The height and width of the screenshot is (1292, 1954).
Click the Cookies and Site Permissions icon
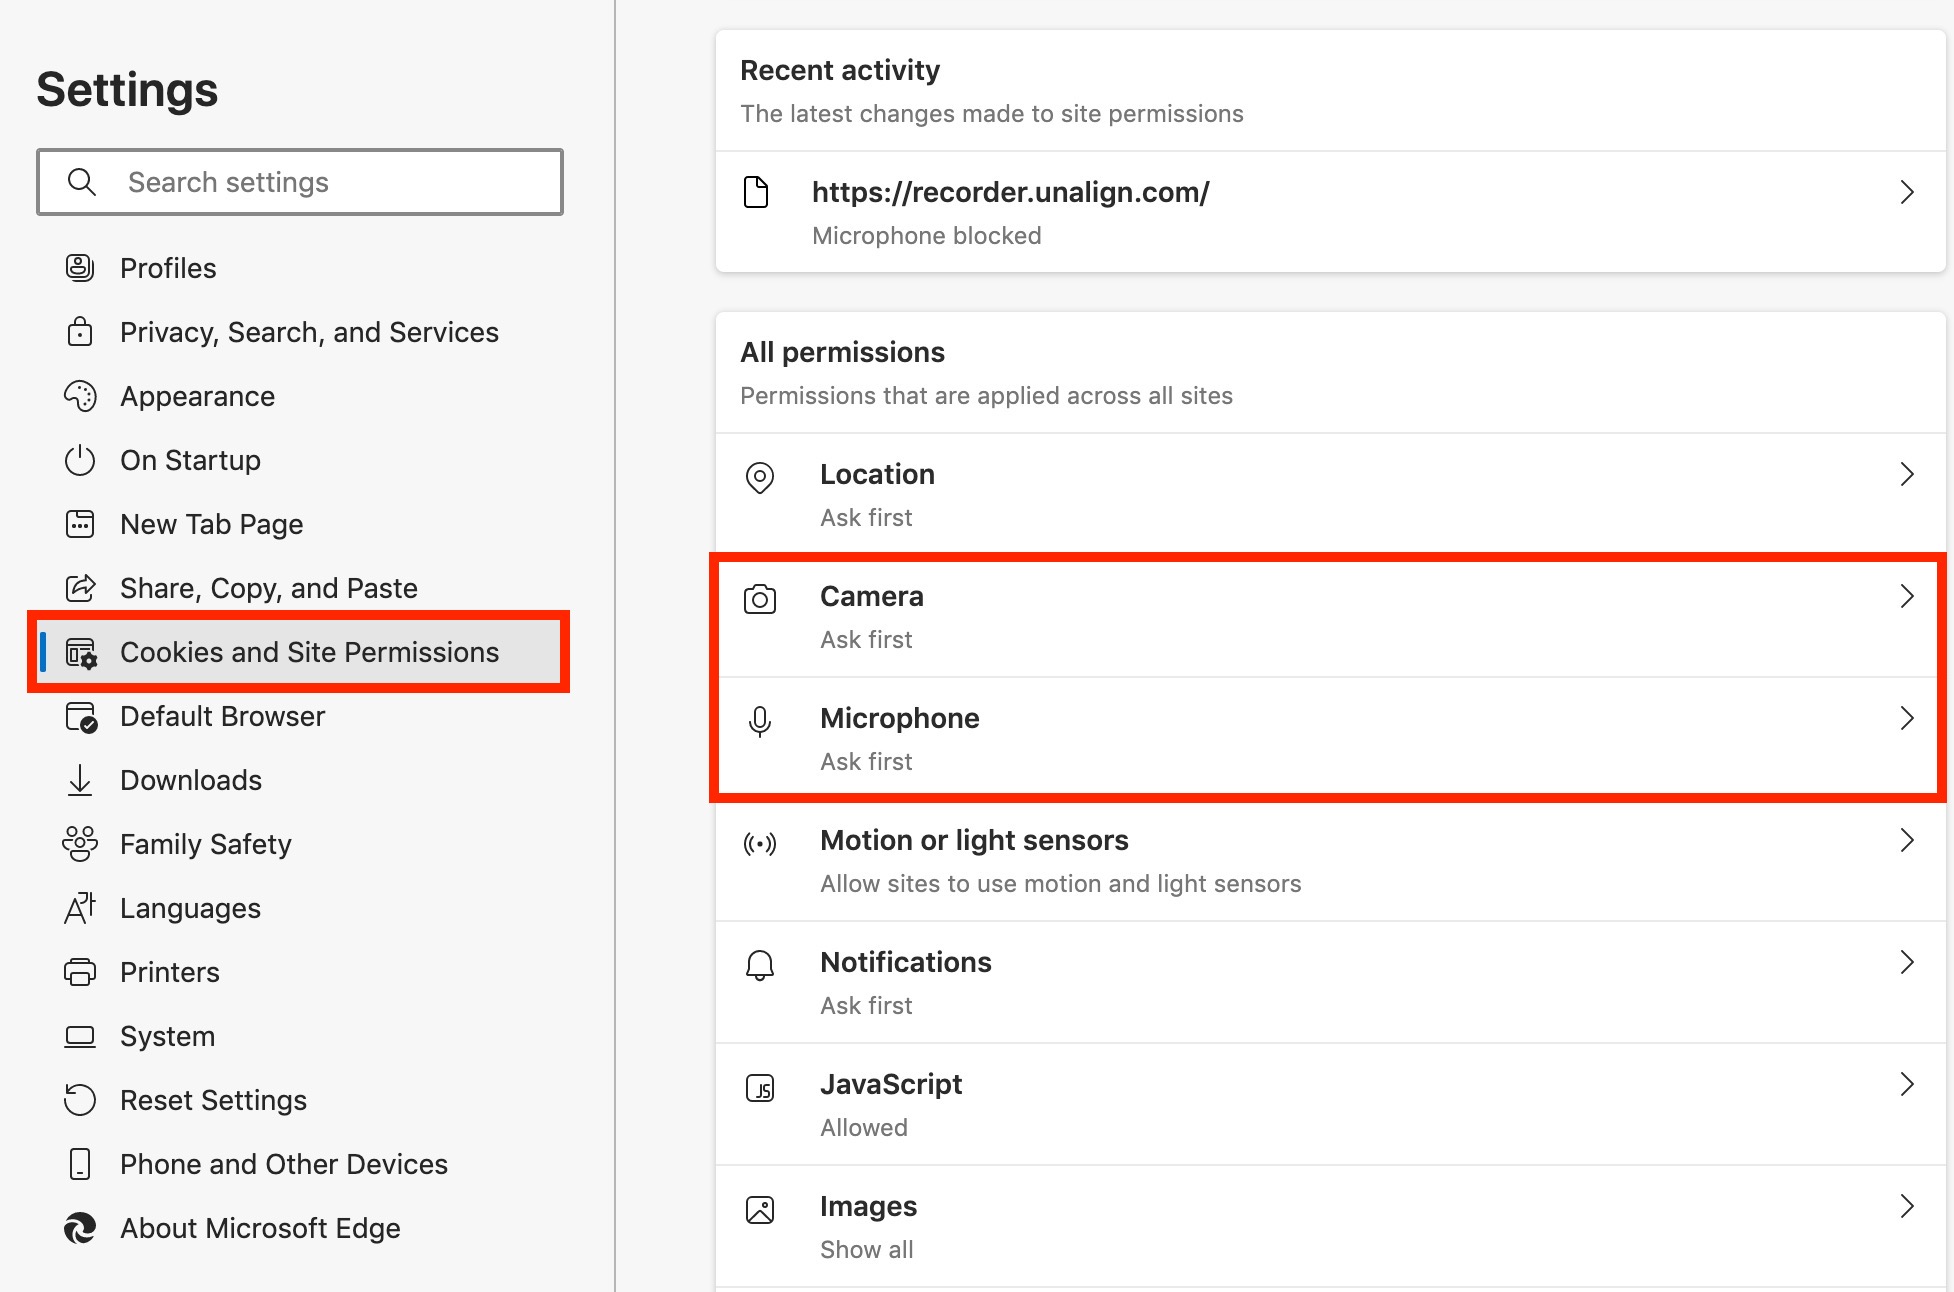(x=81, y=653)
